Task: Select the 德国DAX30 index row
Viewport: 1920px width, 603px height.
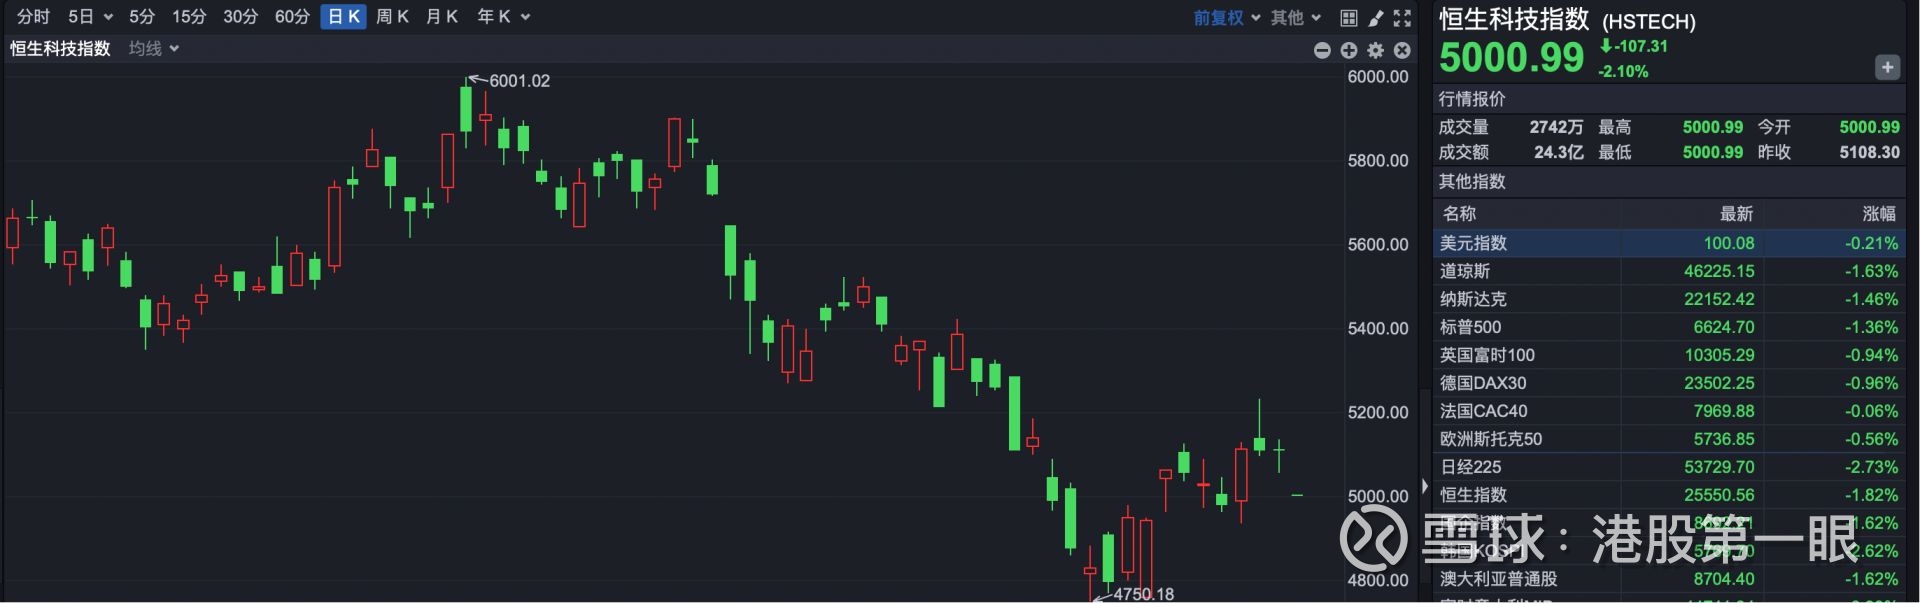Action: (1669, 383)
